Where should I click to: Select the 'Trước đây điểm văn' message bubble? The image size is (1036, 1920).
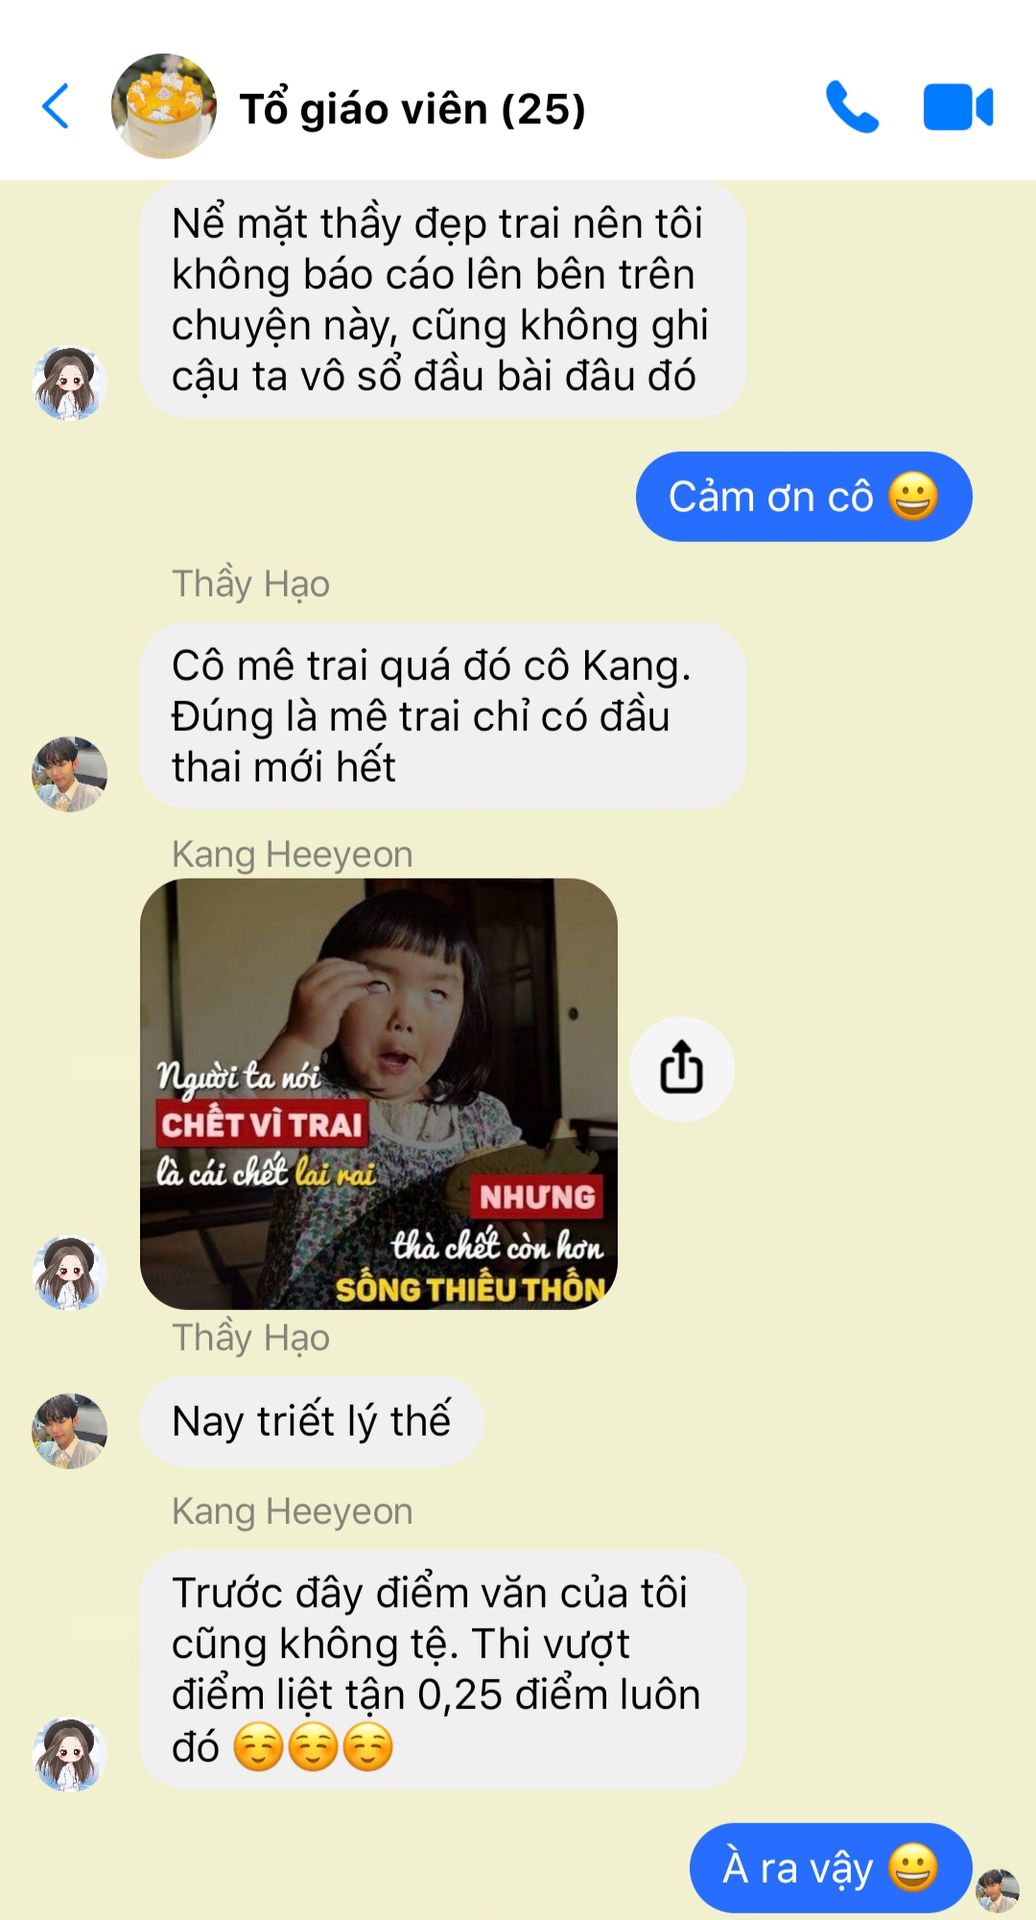pos(442,1669)
